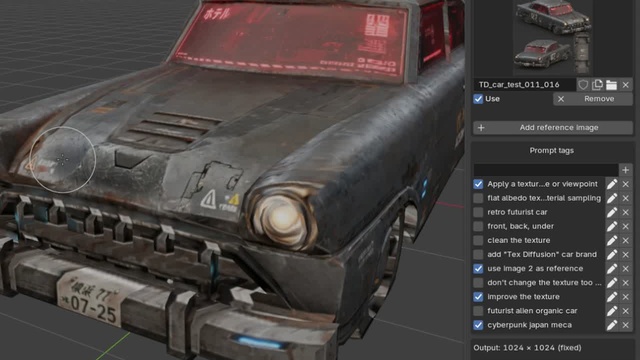Delete 'front, back, under' tag
The width and height of the screenshot is (640, 360).
pyautogui.click(x=625, y=227)
